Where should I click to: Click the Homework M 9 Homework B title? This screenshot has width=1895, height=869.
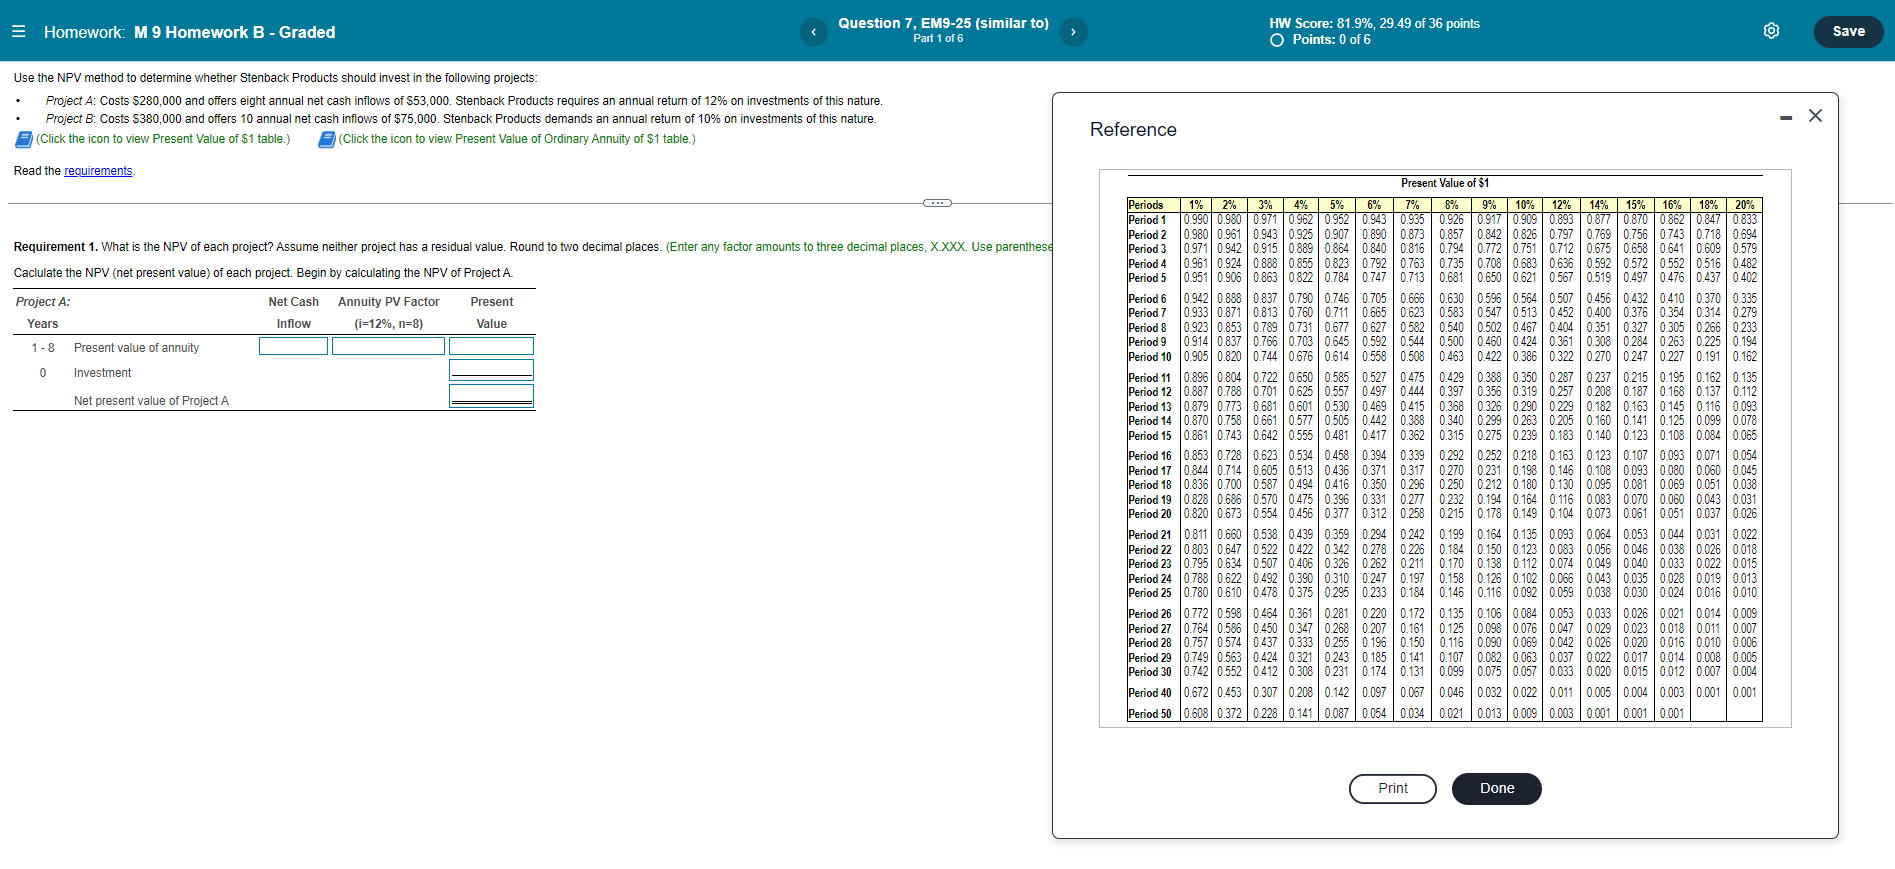coord(190,32)
